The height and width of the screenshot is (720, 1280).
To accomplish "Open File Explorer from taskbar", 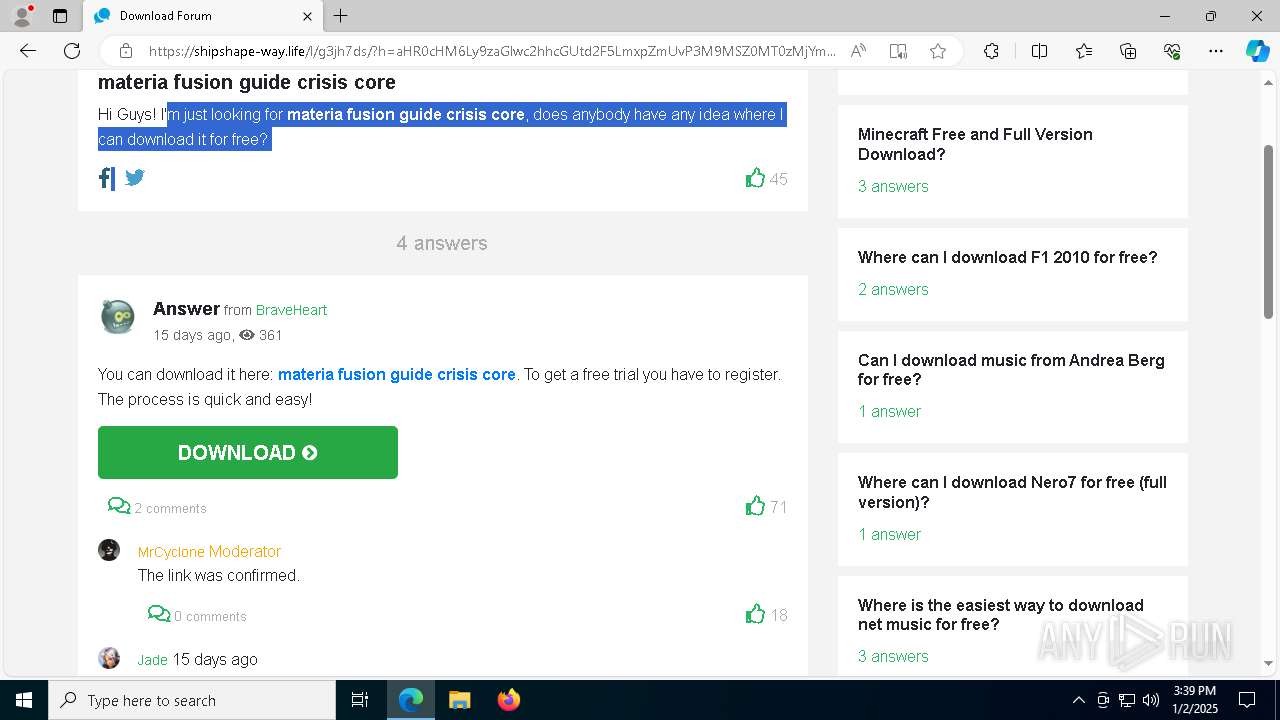I will point(459,700).
